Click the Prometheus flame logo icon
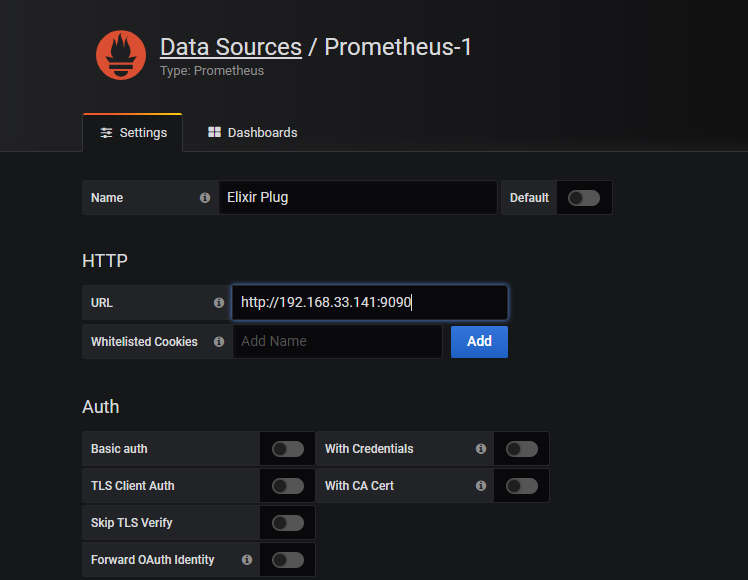Image resolution: width=748 pixels, height=580 pixels. [x=121, y=55]
